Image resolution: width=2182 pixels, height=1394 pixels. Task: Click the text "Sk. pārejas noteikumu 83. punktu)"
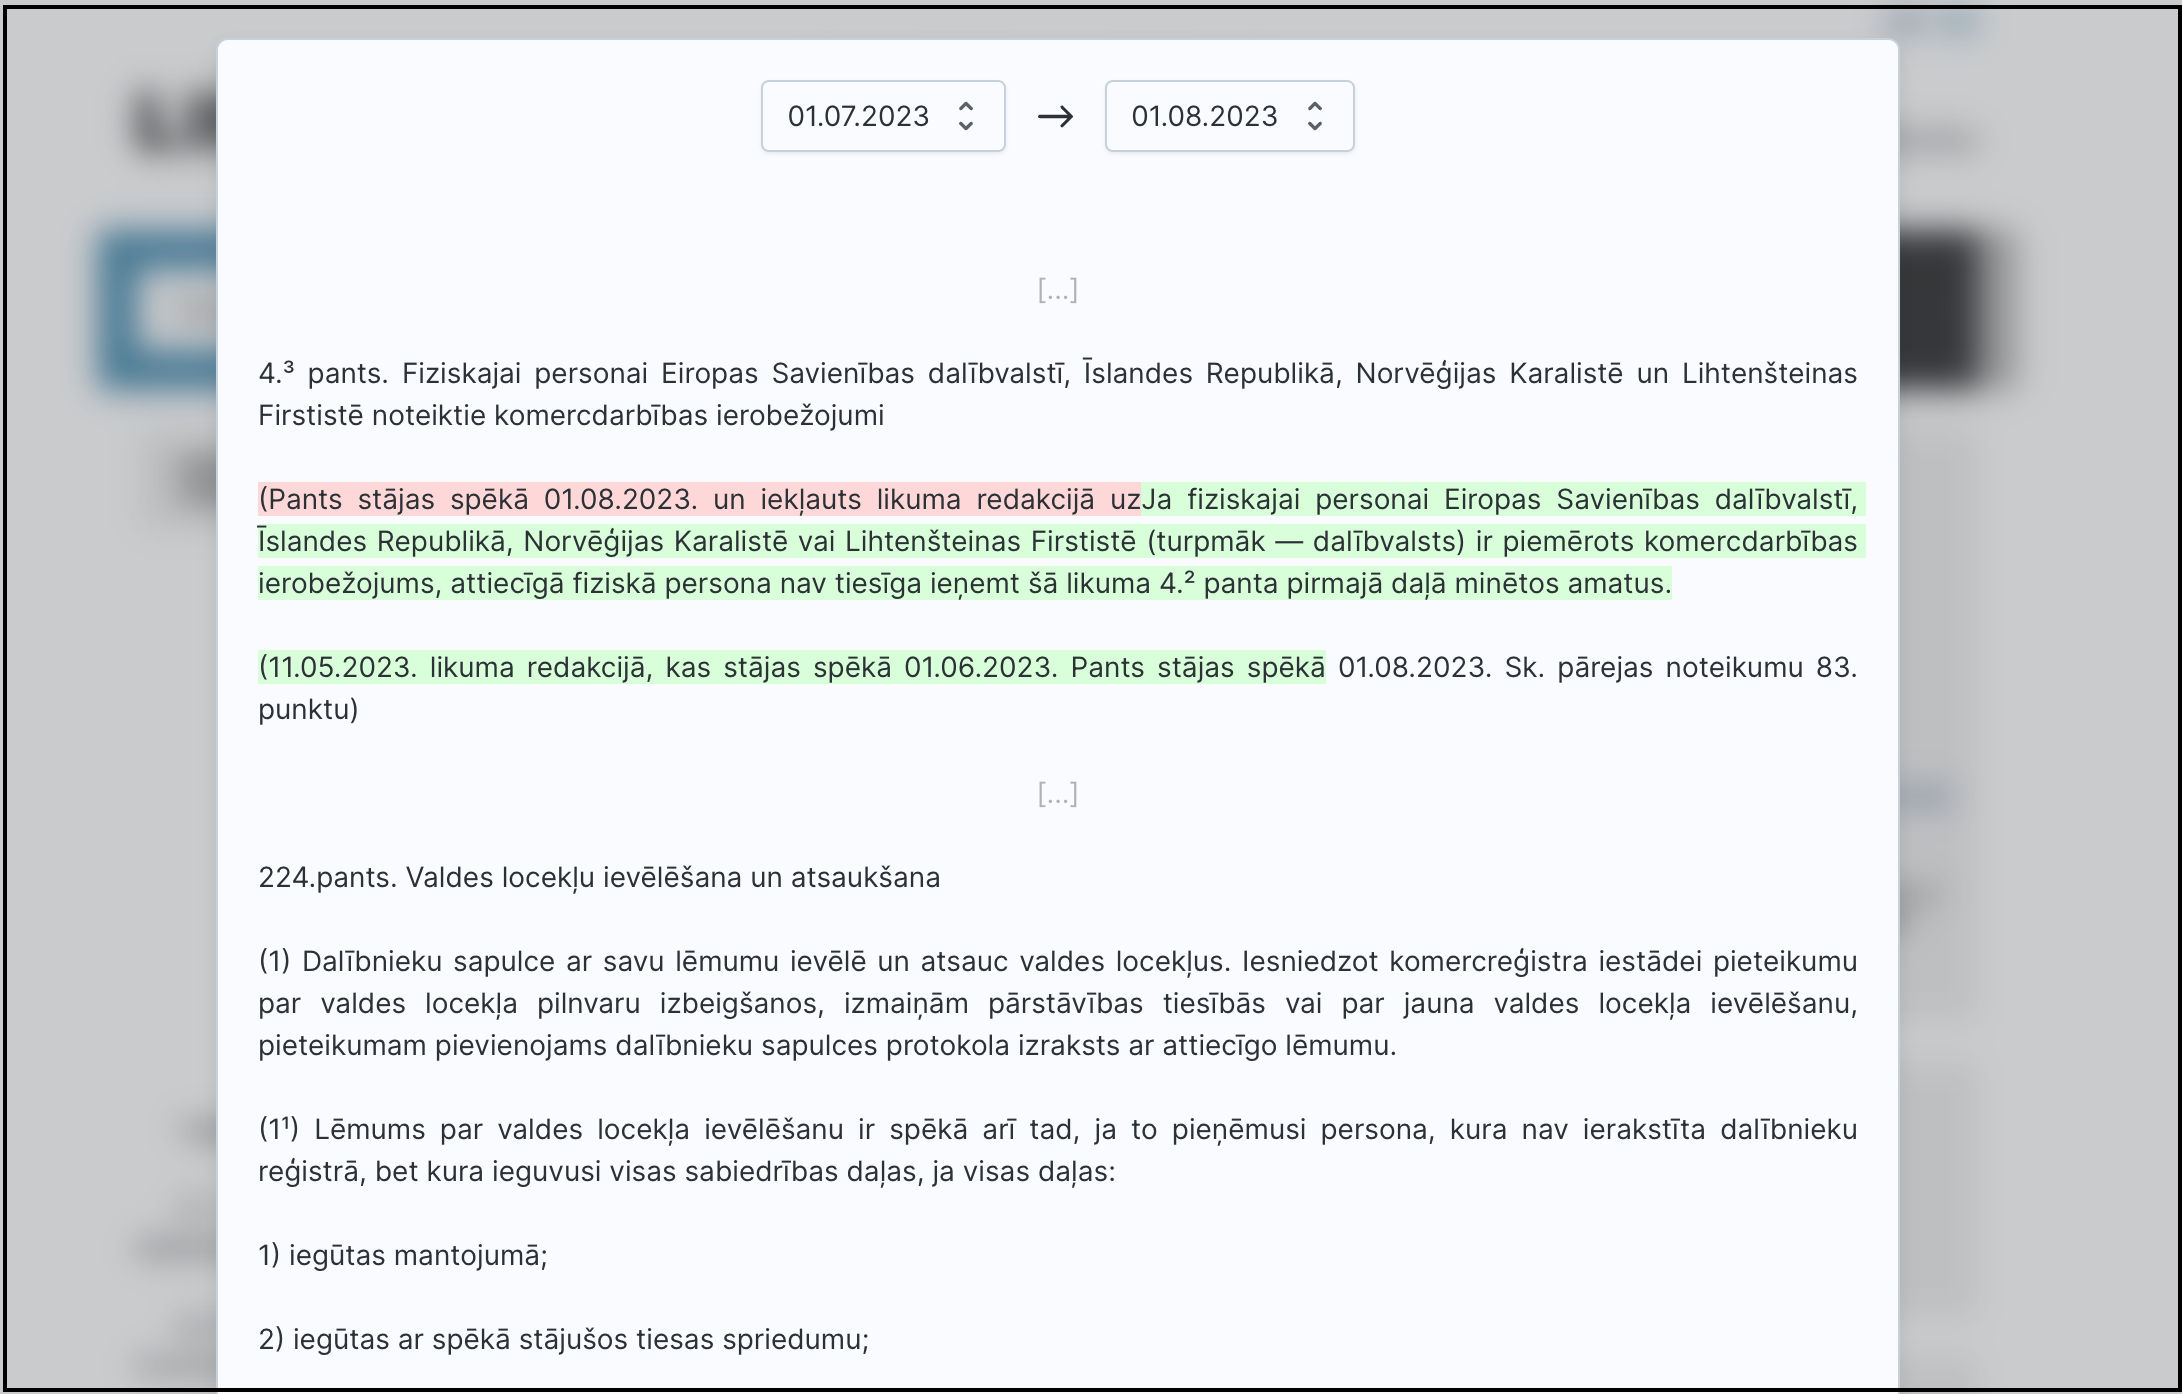pyautogui.click(x=1057, y=688)
